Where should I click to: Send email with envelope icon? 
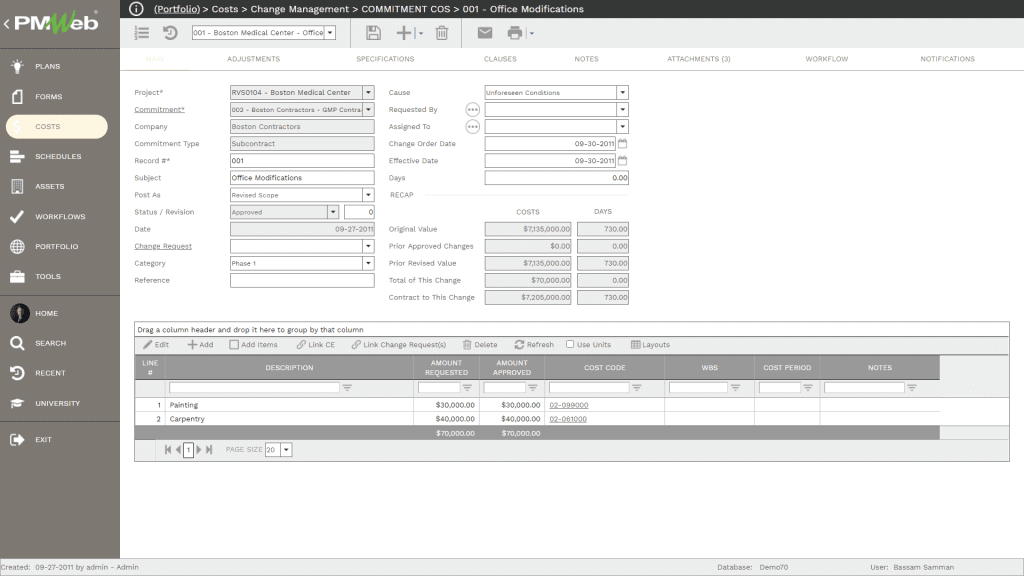pyautogui.click(x=485, y=33)
